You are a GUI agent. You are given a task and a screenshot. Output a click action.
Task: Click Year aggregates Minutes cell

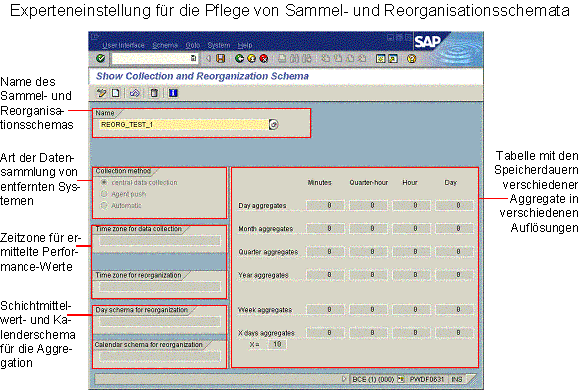pos(325,275)
